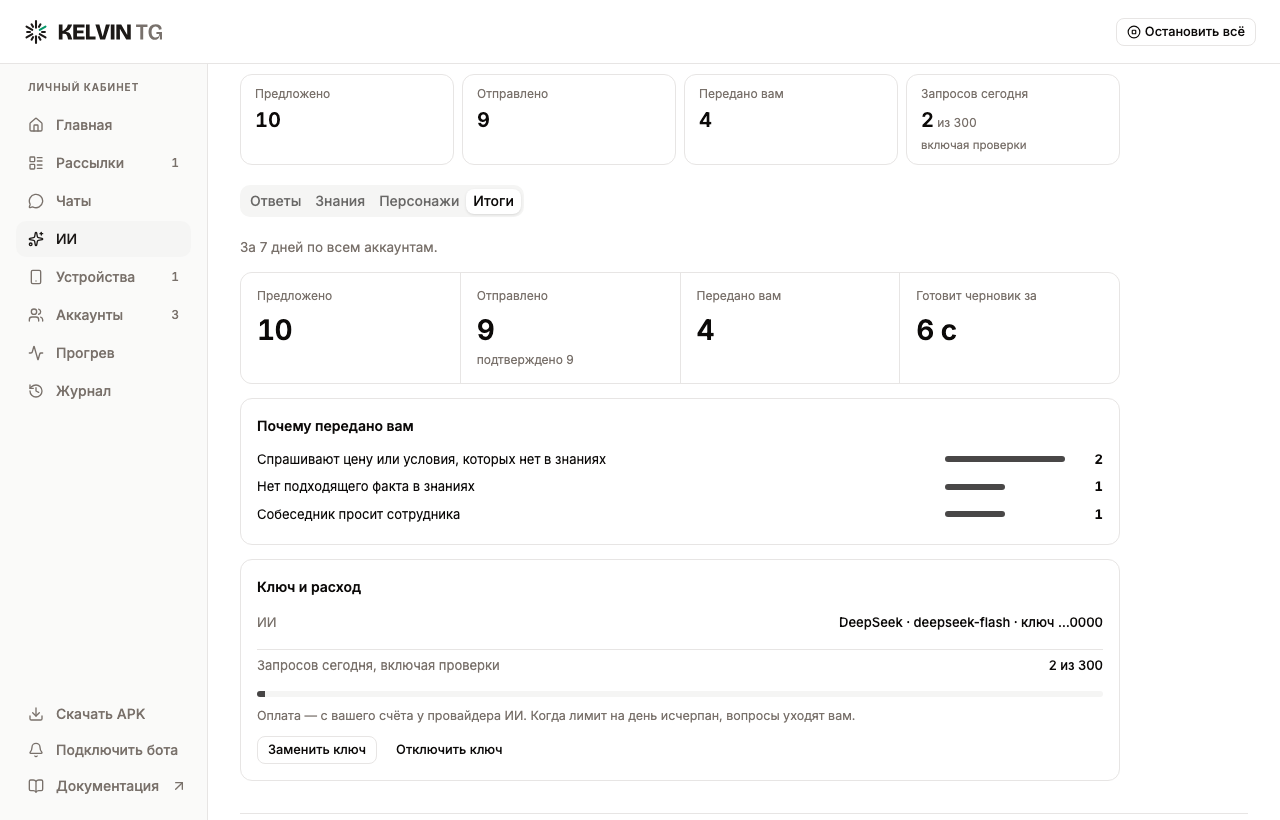
Task: Click the chat bubble icon beside Чаты
Action: click(x=36, y=201)
